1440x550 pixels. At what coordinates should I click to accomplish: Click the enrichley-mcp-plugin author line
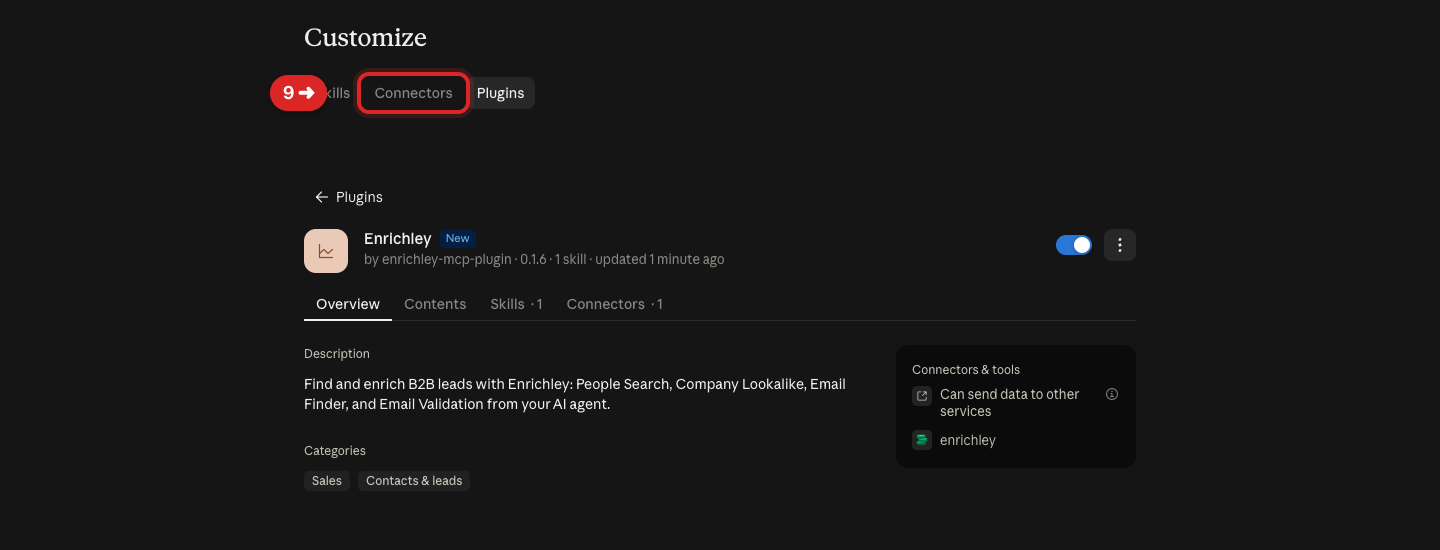point(544,259)
